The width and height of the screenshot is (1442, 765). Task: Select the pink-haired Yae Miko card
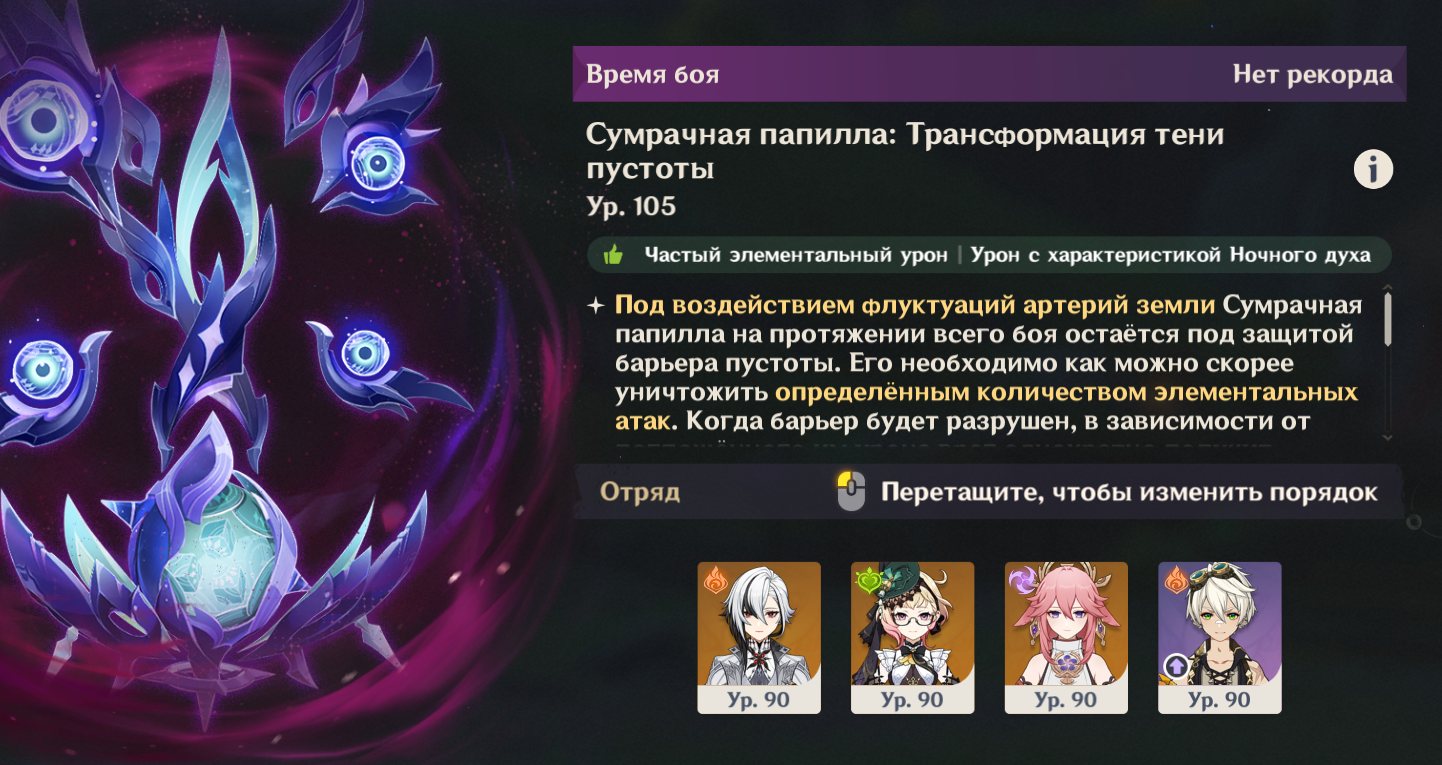pos(1066,638)
